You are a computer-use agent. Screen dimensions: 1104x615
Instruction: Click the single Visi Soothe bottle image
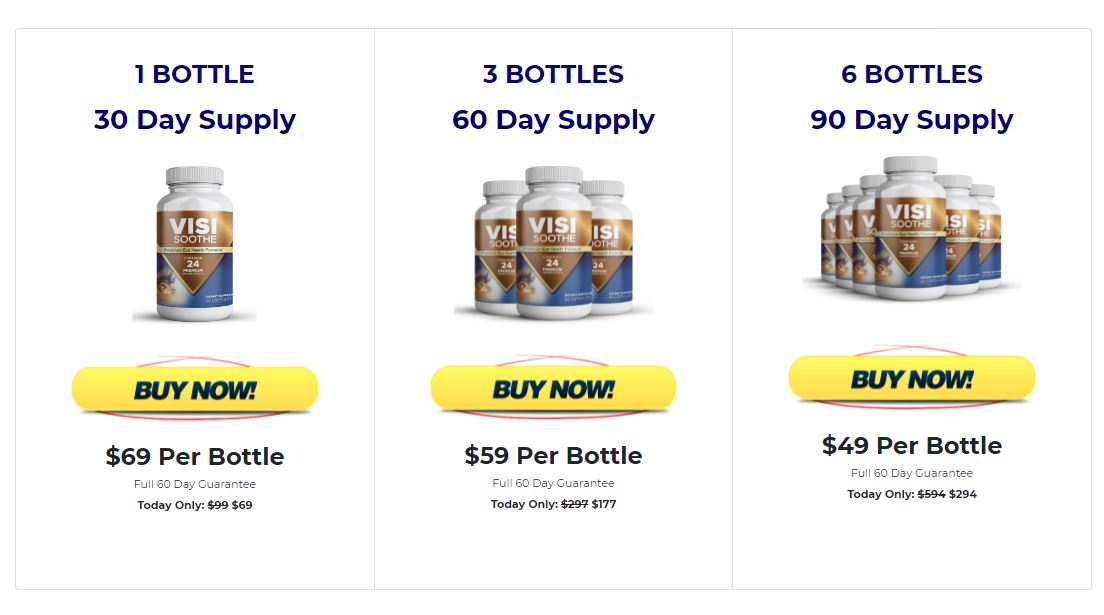[194, 244]
